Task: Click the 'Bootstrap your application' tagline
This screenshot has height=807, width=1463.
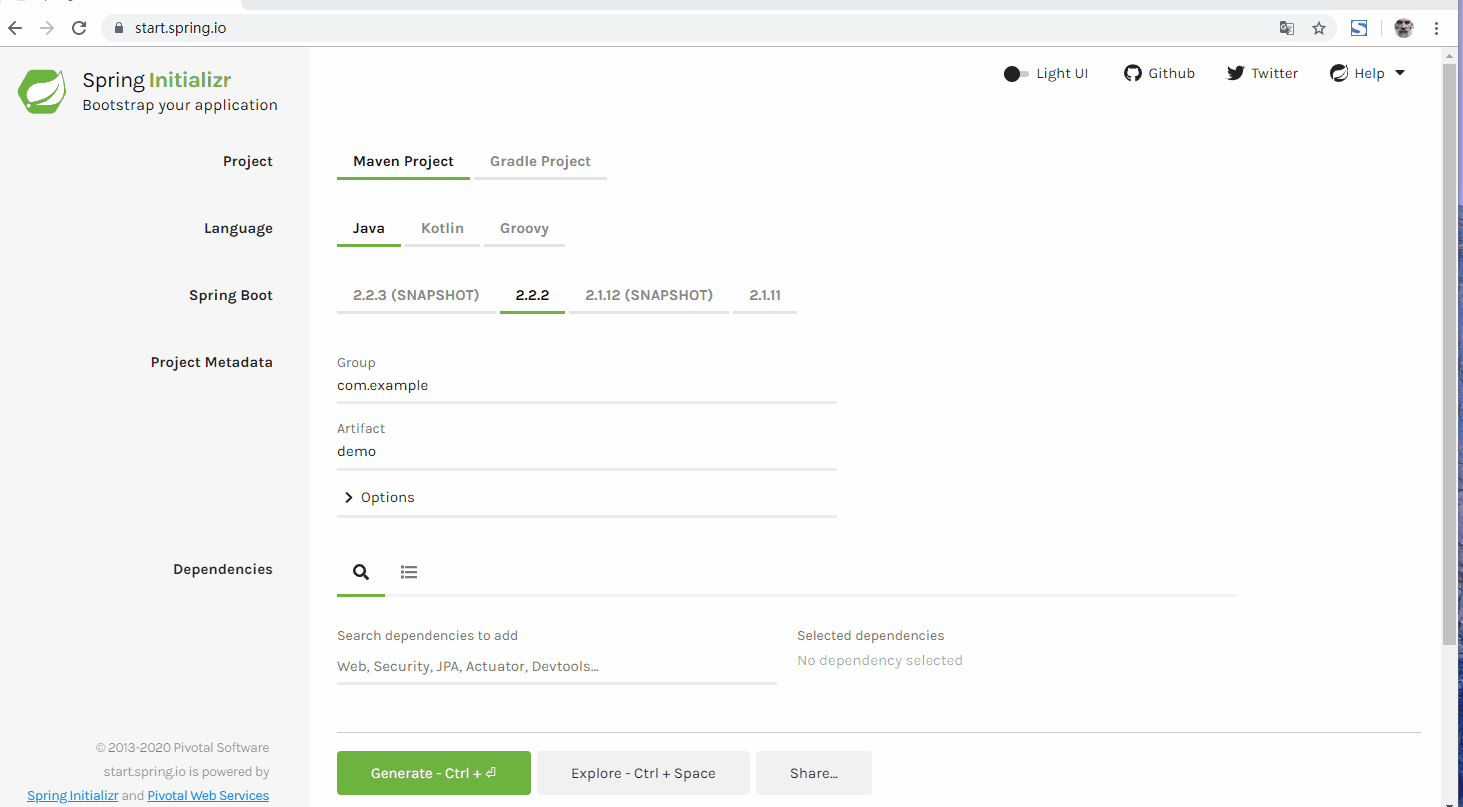Action: [180, 105]
